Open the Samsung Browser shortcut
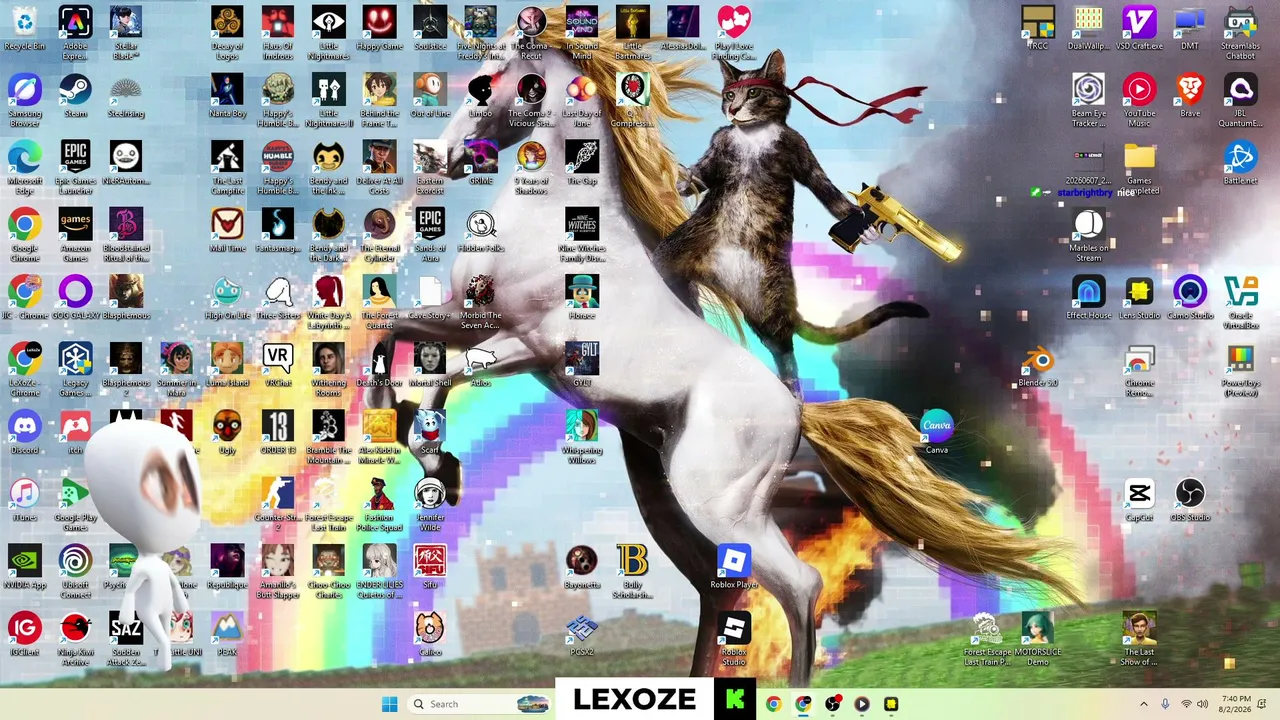This screenshot has height=720, width=1280. pyautogui.click(x=25, y=101)
